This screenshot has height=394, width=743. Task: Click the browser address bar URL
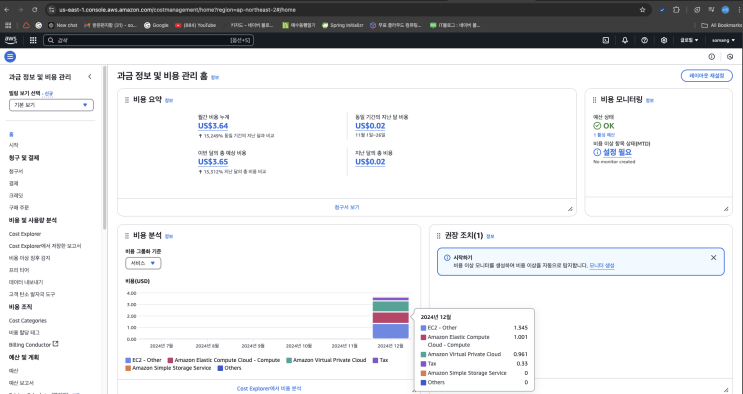click(x=178, y=9)
